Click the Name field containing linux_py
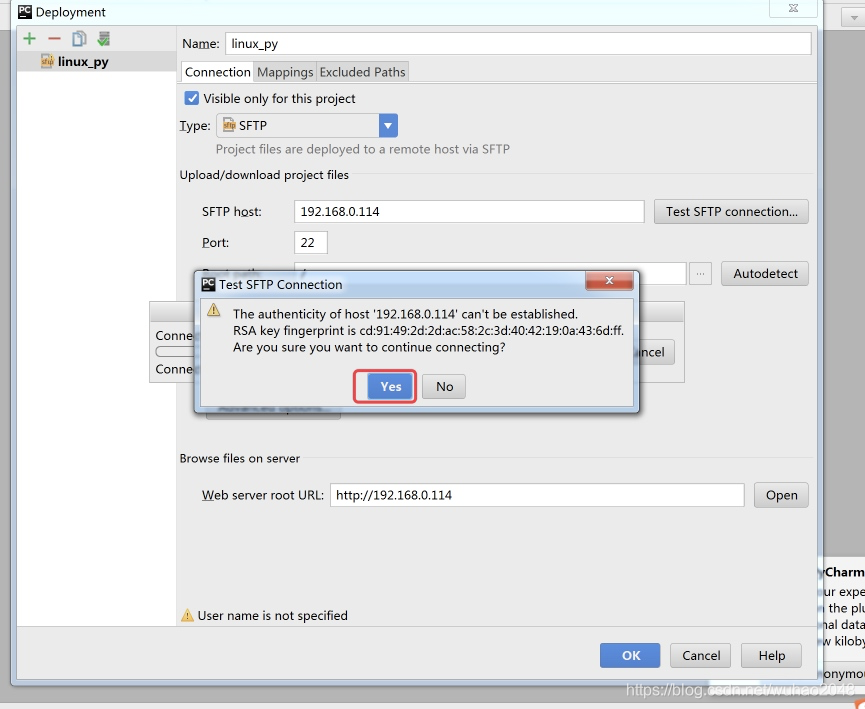865x709 pixels. 518,44
